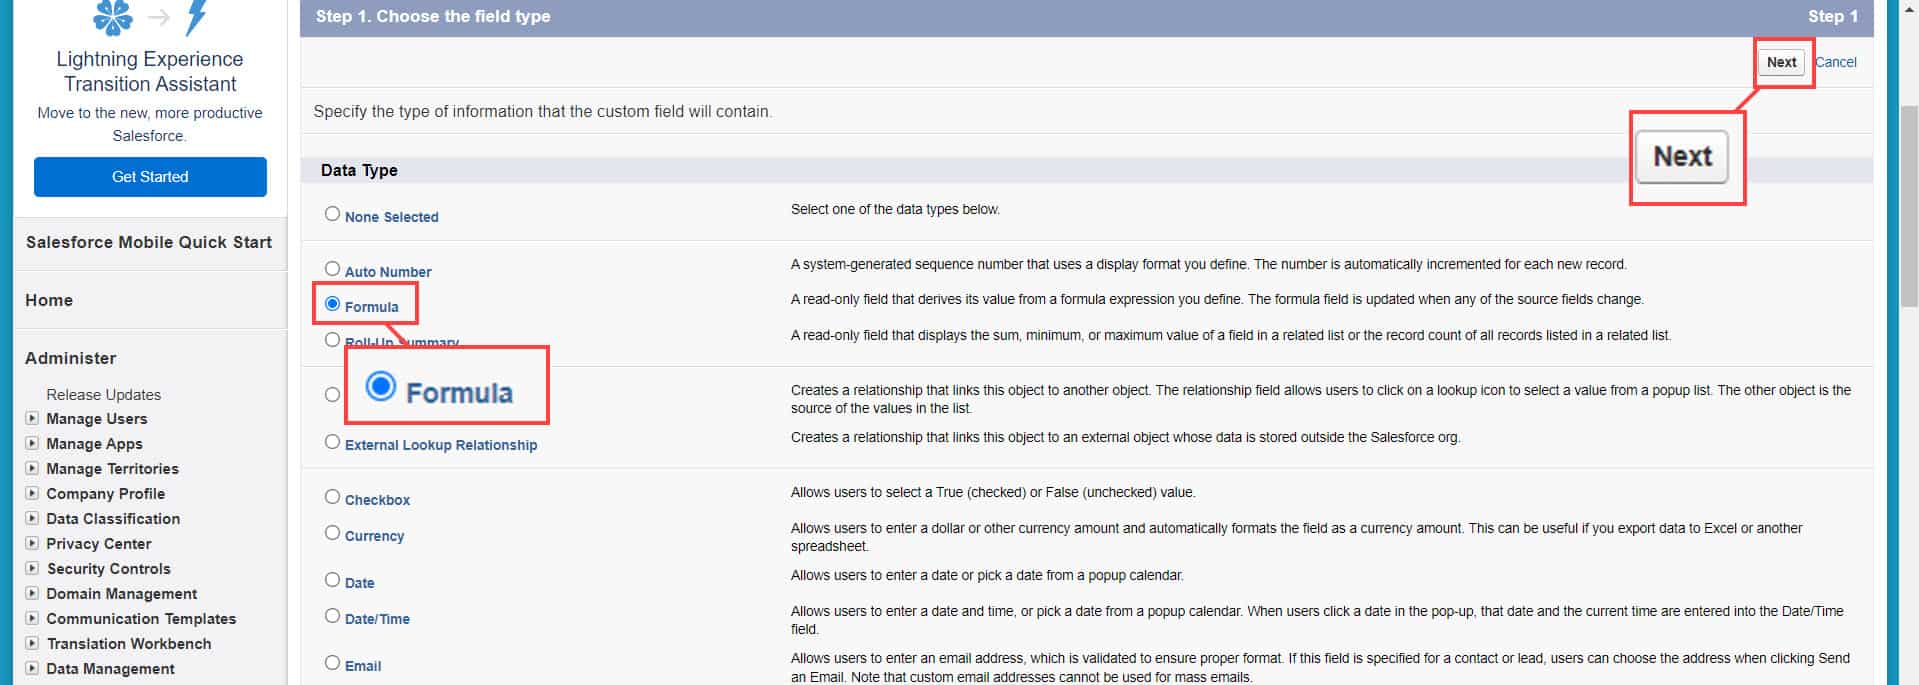Select the Formula radio button
This screenshot has width=1919, height=685.
coord(332,304)
